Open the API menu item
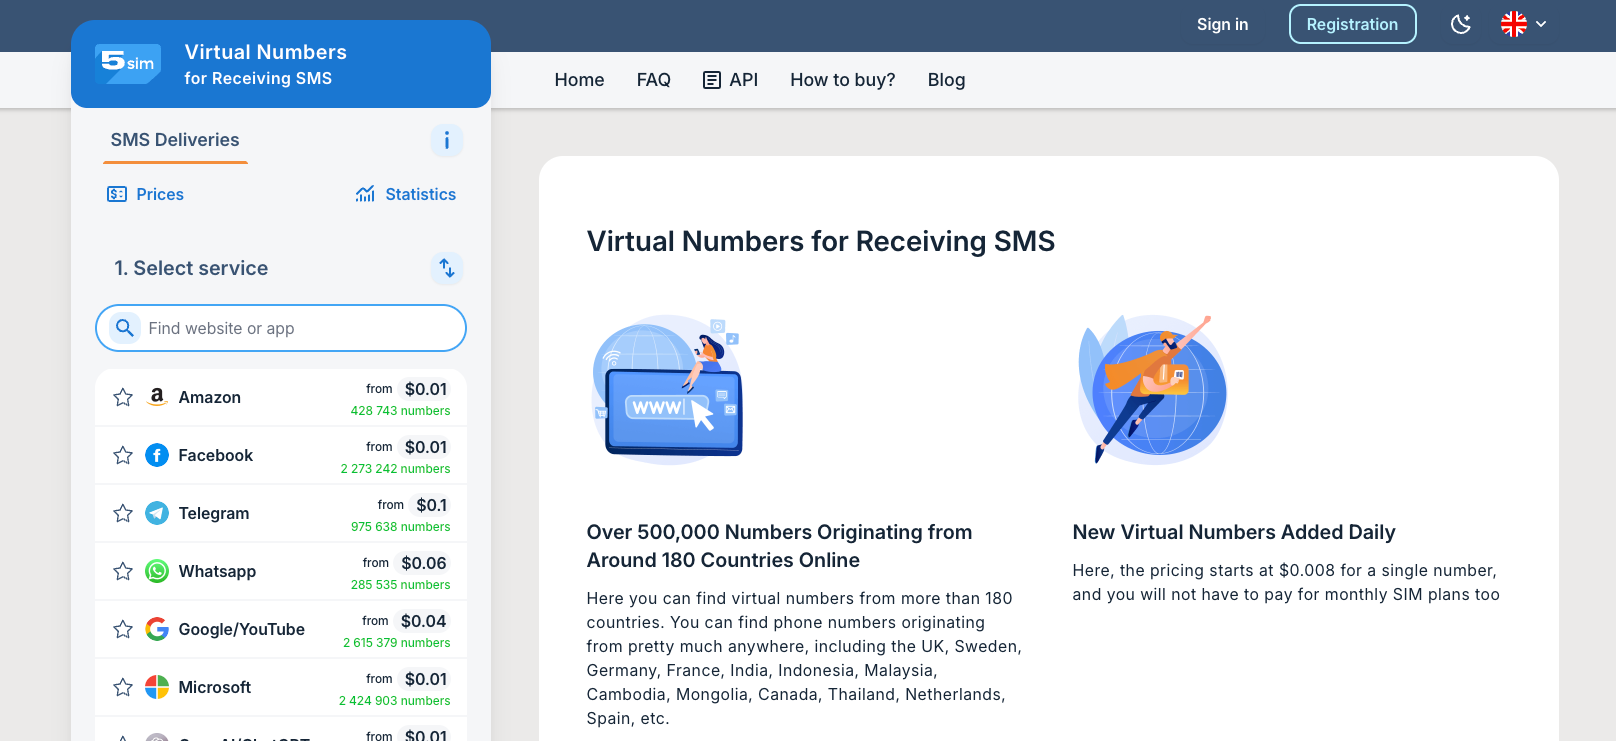Viewport: 1616px width, 741px height. point(731,80)
